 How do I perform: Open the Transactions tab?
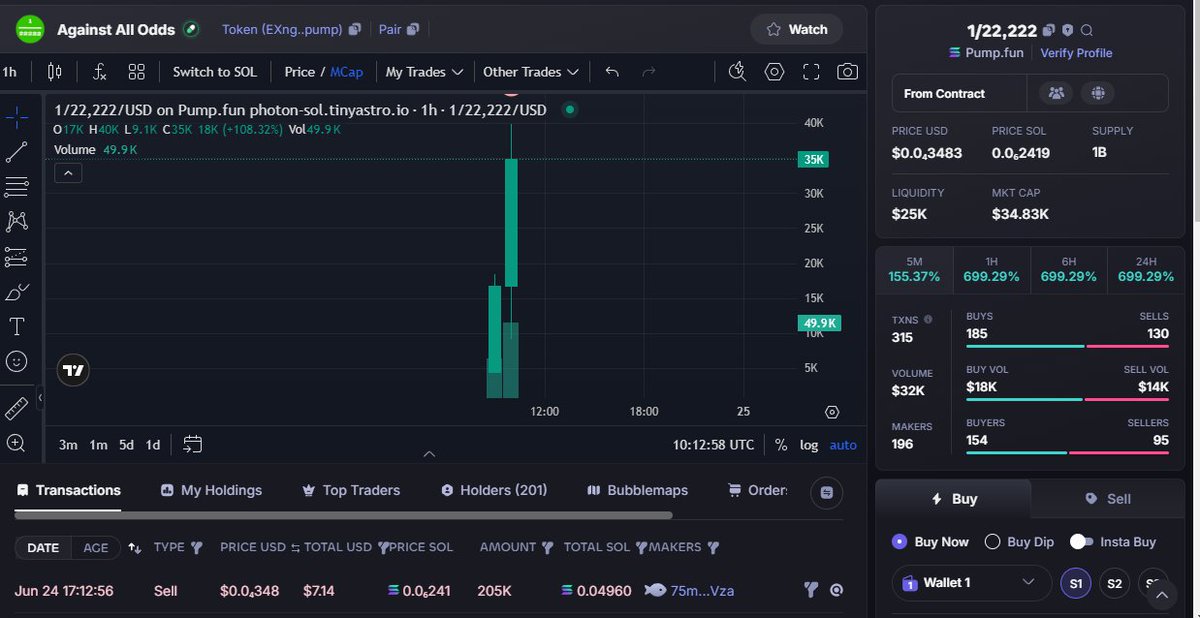[x=68, y=490]
